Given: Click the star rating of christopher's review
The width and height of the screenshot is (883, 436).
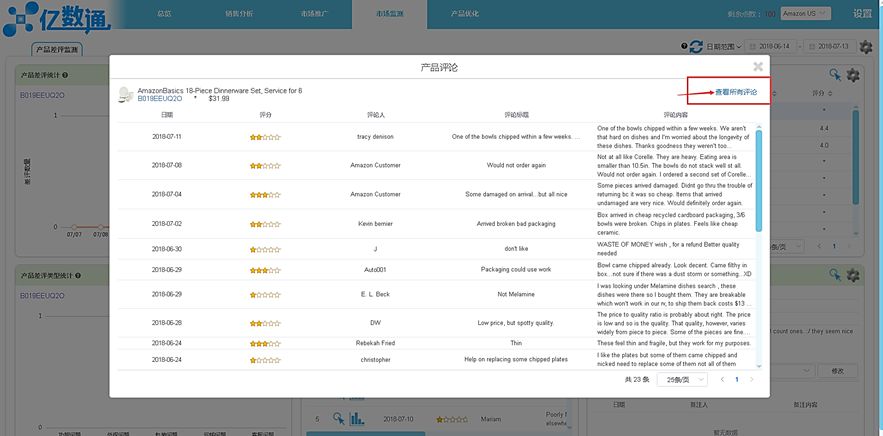Looking at the screenshot, I should coord(265,359).
